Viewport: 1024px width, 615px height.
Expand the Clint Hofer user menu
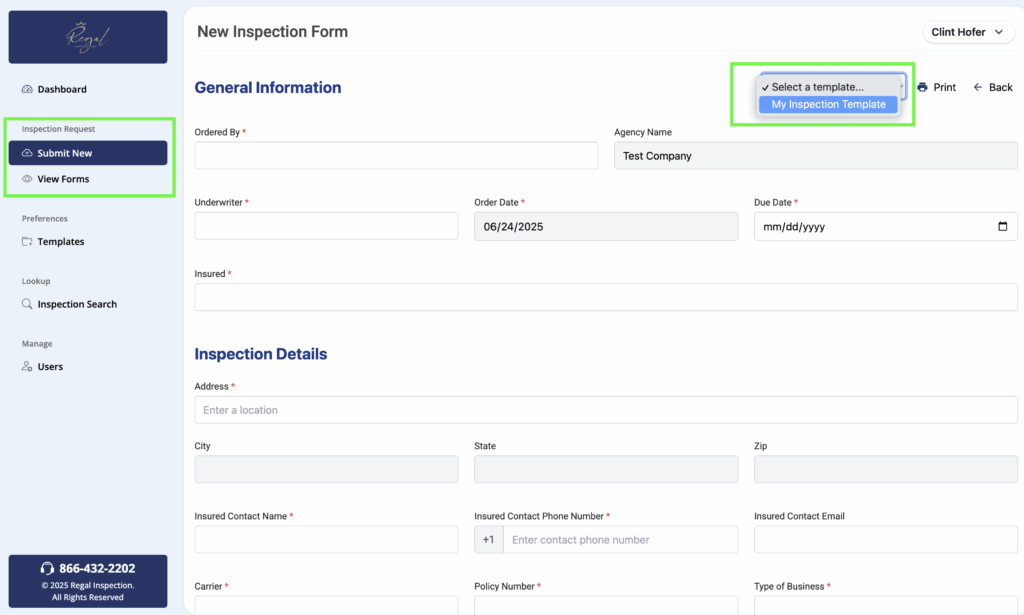pyautogui.click(x=967, y=32)
